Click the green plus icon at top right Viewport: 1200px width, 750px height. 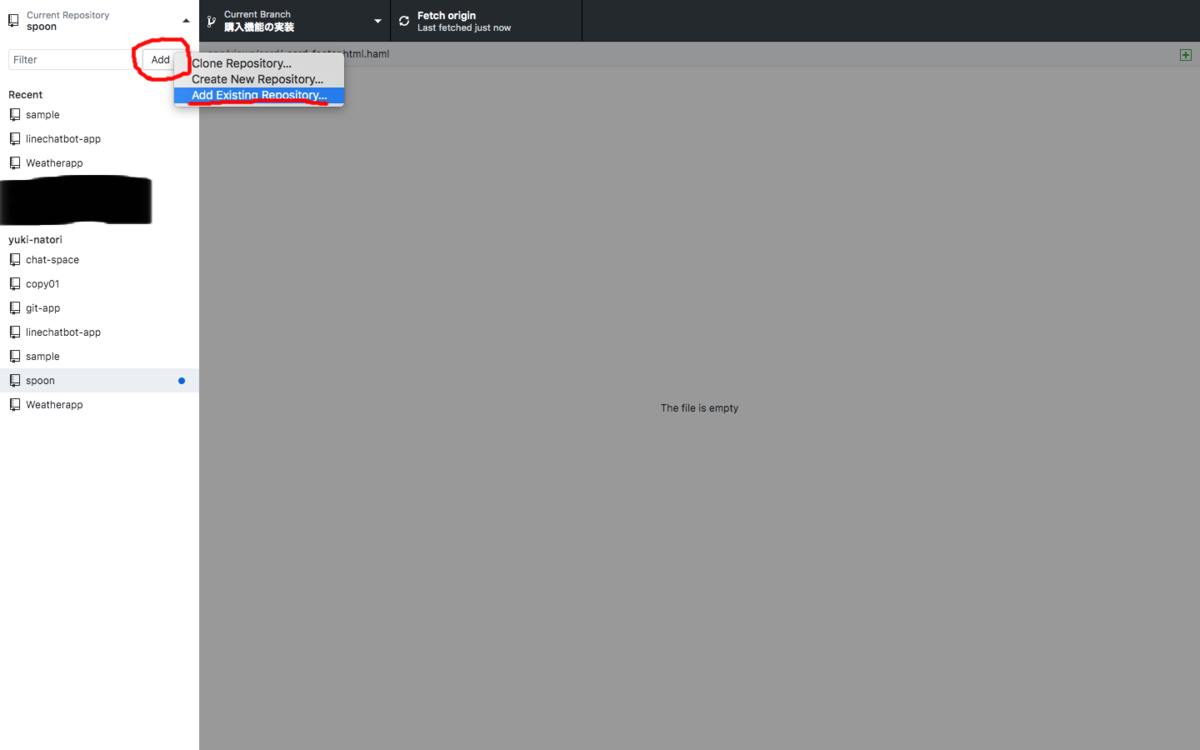[x=1186, y=55]
